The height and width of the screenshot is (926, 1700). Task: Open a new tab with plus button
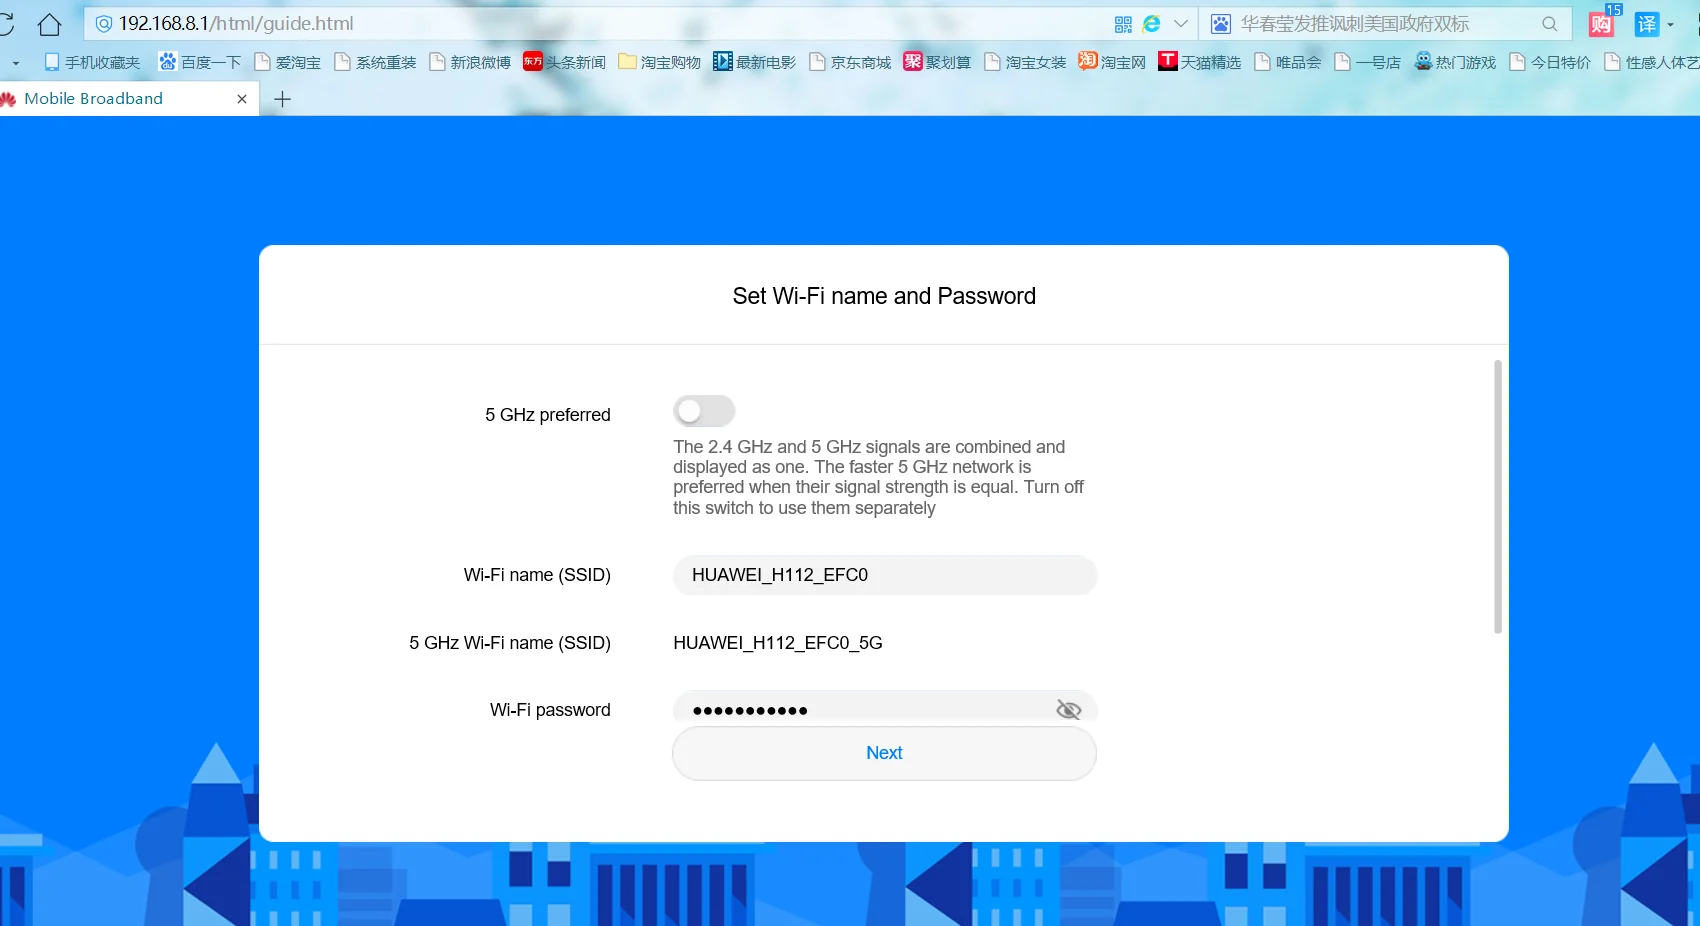tap(283, 99)
